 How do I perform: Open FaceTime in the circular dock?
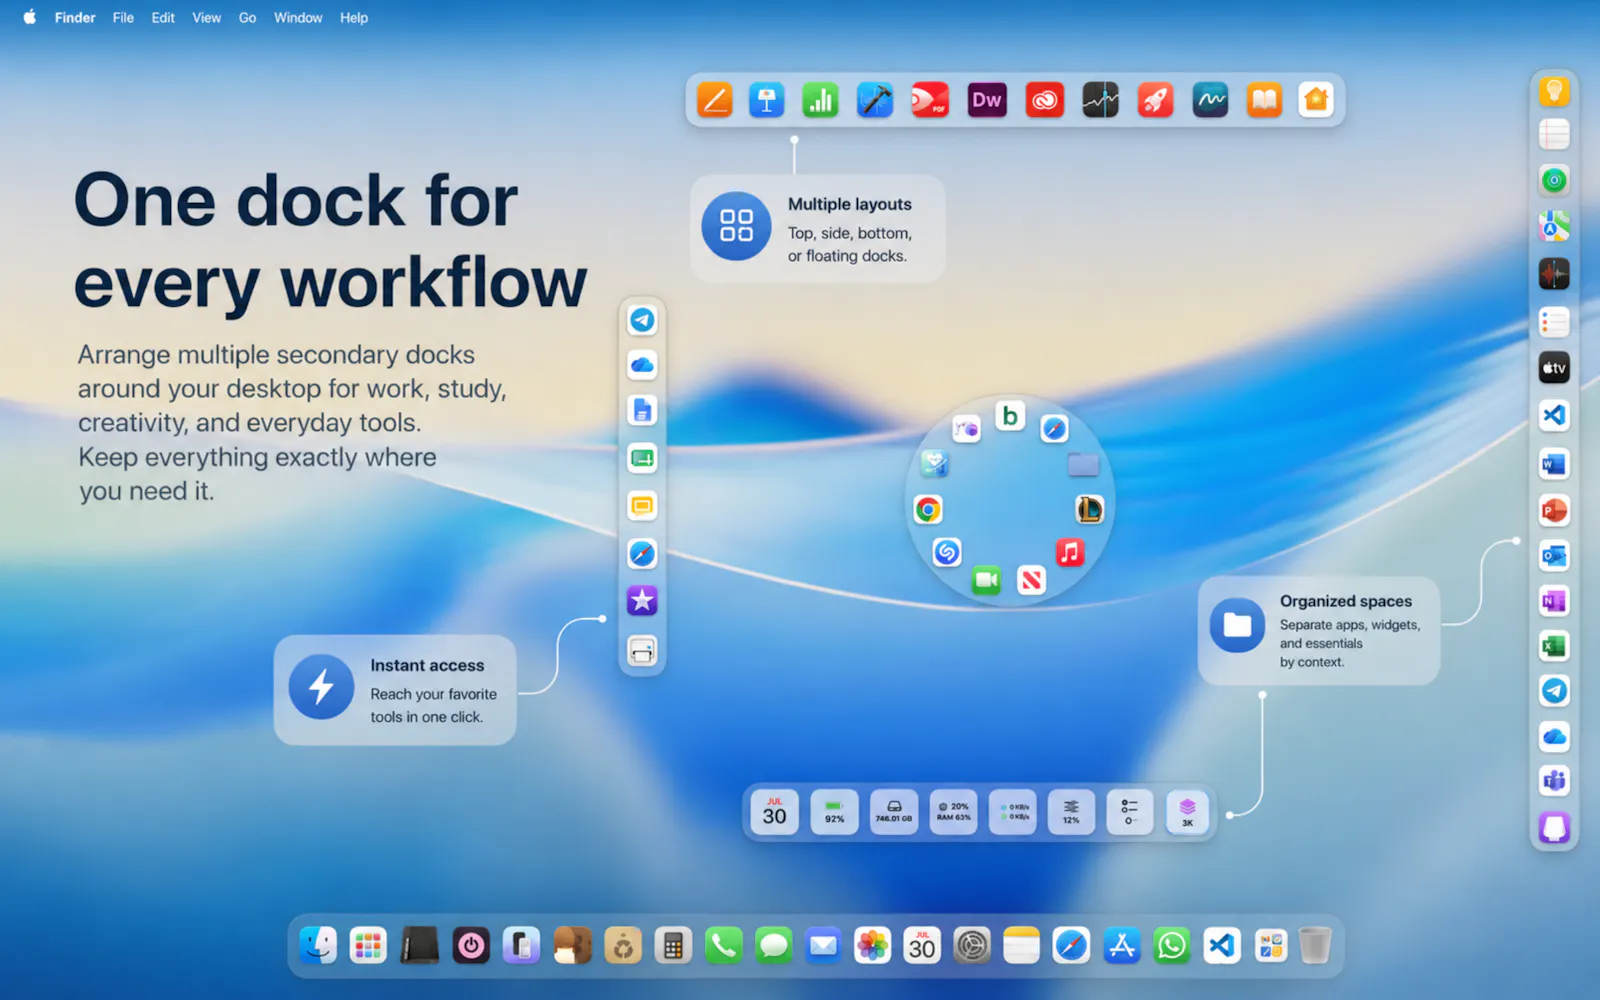click(x=986, y=579)
